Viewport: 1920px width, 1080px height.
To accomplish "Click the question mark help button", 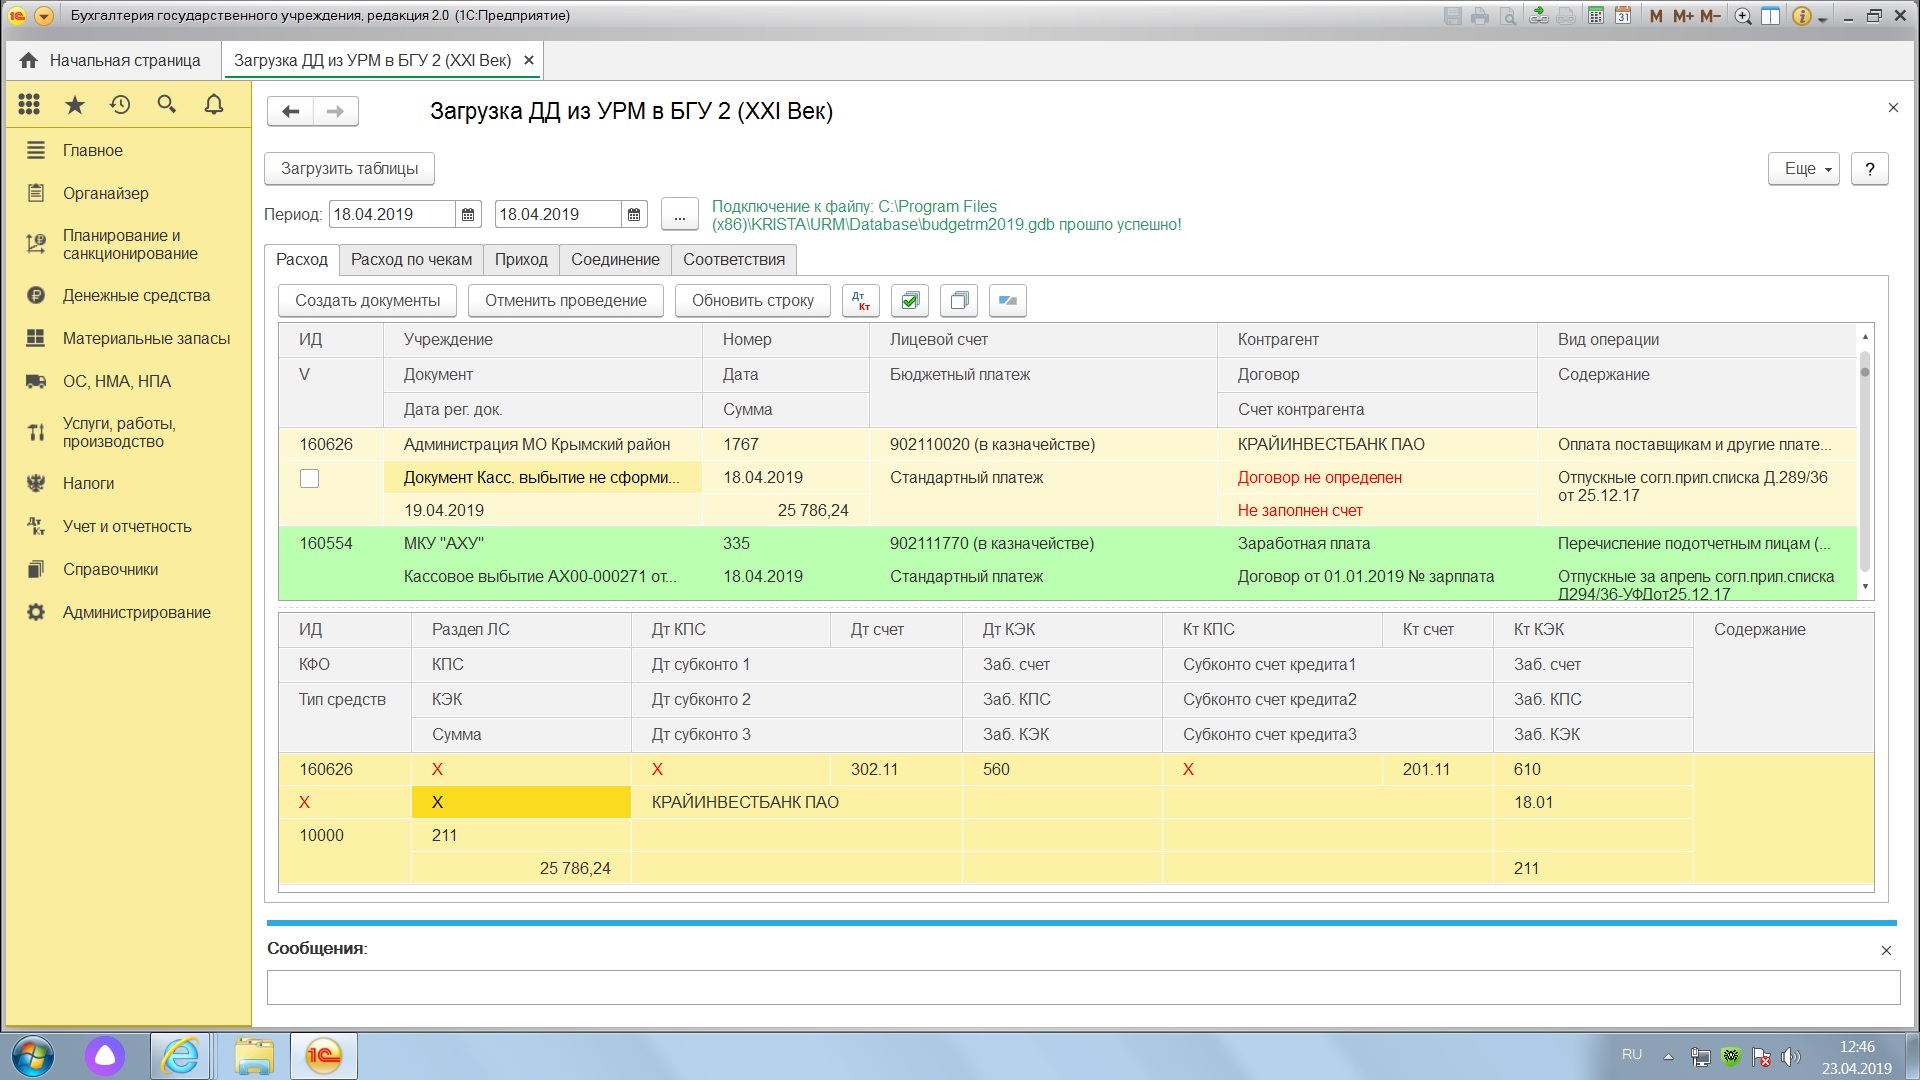I will tap(1869, 168).
